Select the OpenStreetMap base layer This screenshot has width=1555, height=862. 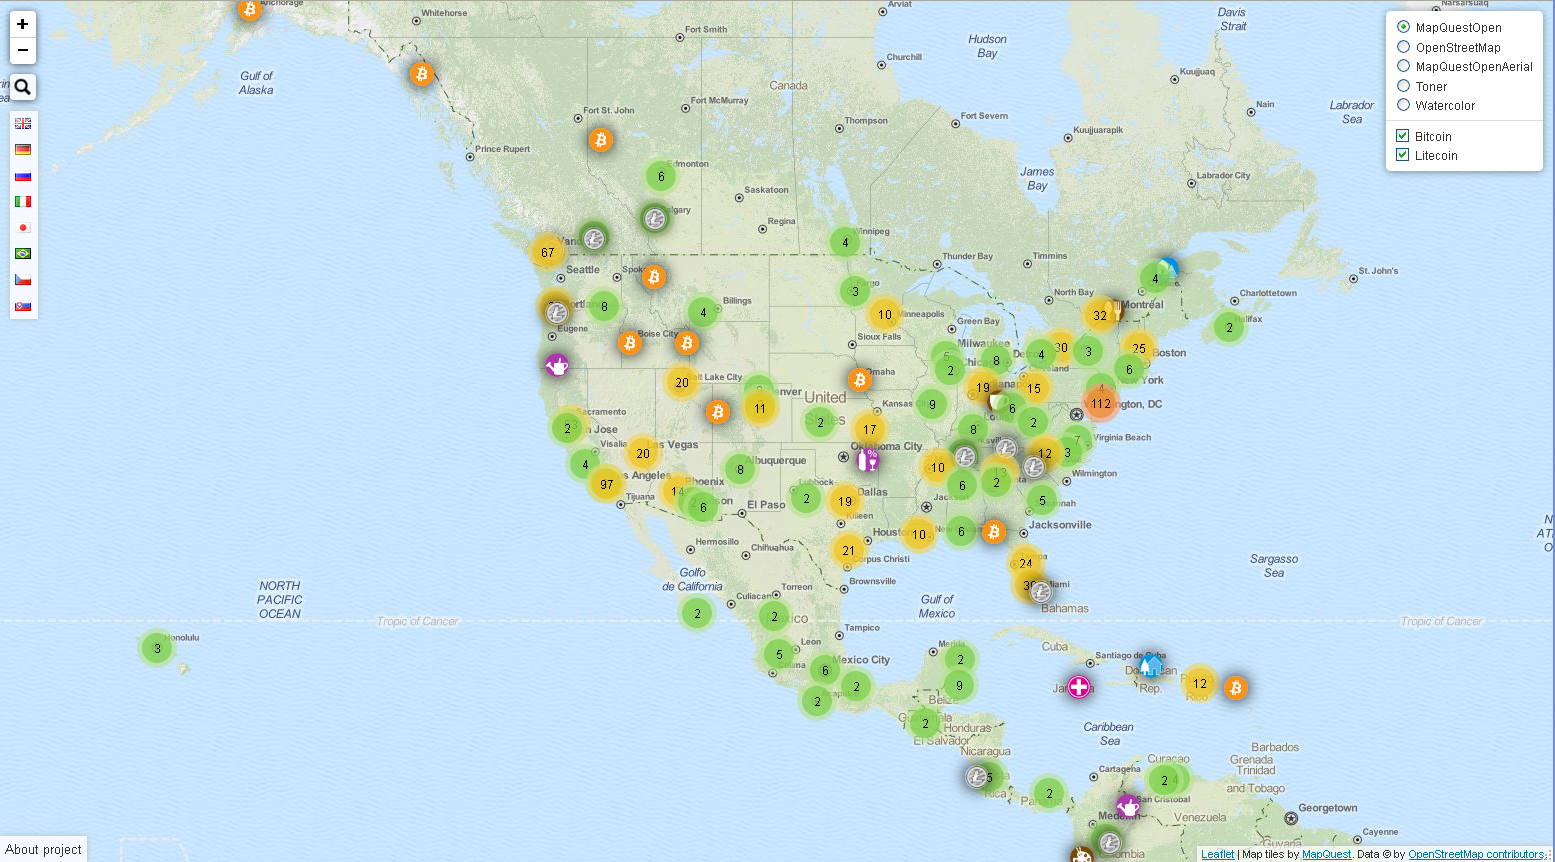1403,47
